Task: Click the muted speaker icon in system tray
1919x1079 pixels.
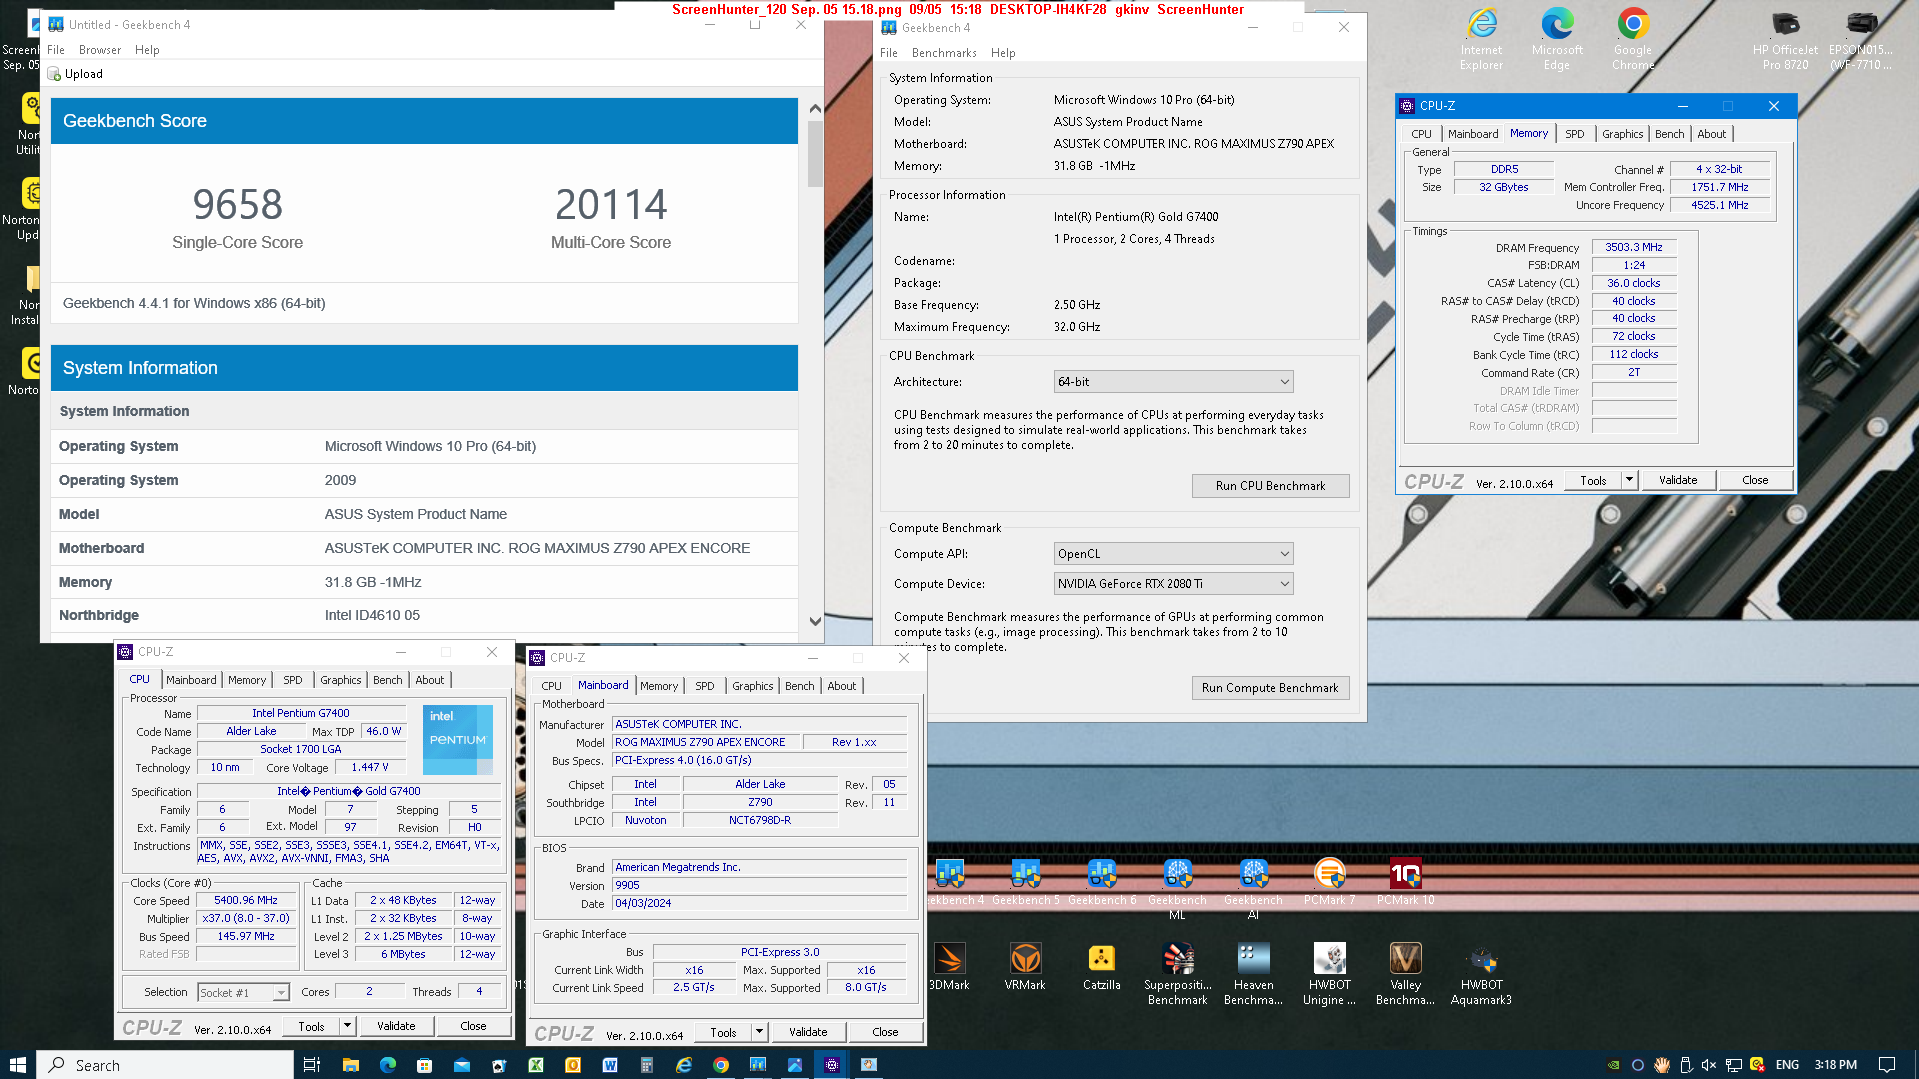Action: click(x=1709, y=1065)
